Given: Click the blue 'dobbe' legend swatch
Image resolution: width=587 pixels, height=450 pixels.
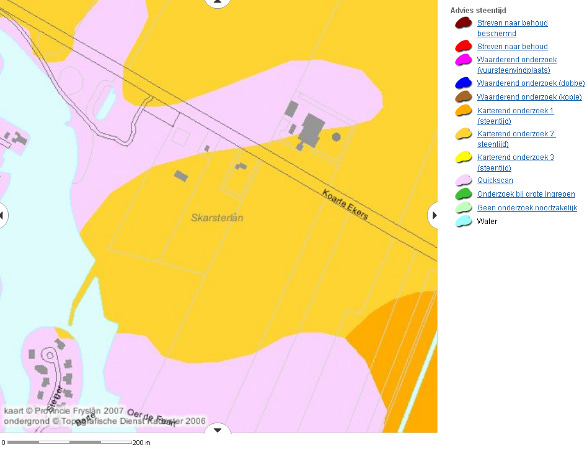Looking at the screenshot, I should click(463, 83).
